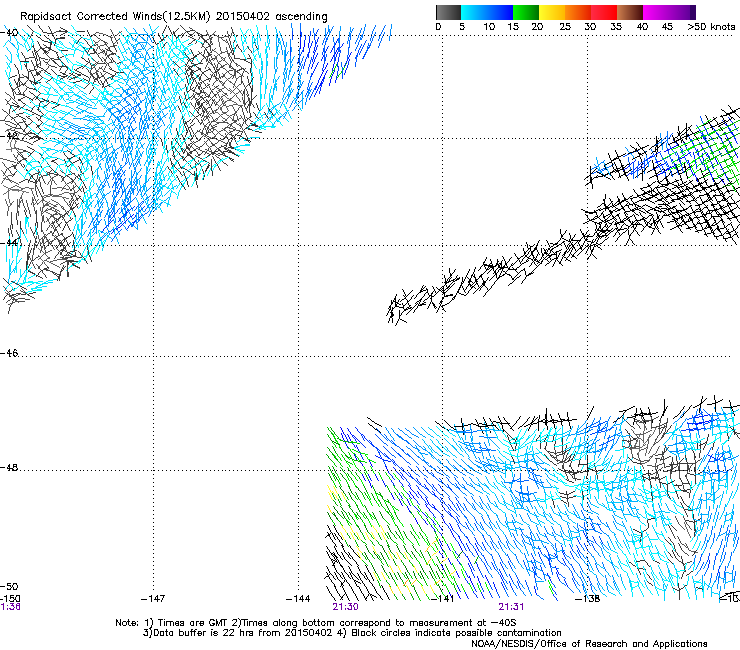Viewport: 740px width, 650px height.
Task: Click the purple '21:30' time marker
Action: (x=345, y=607)
